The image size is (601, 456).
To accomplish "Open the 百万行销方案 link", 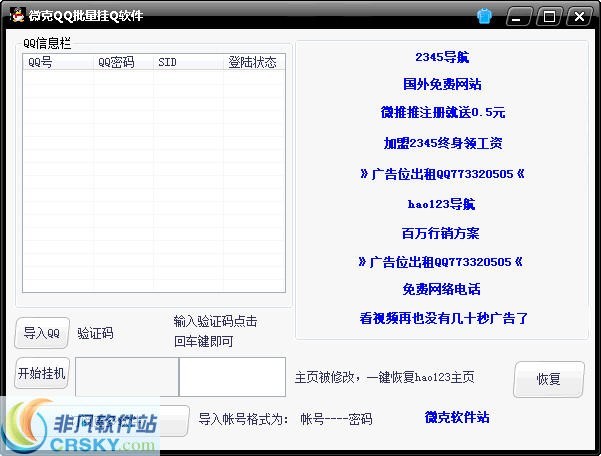I will tap(440, 233).
